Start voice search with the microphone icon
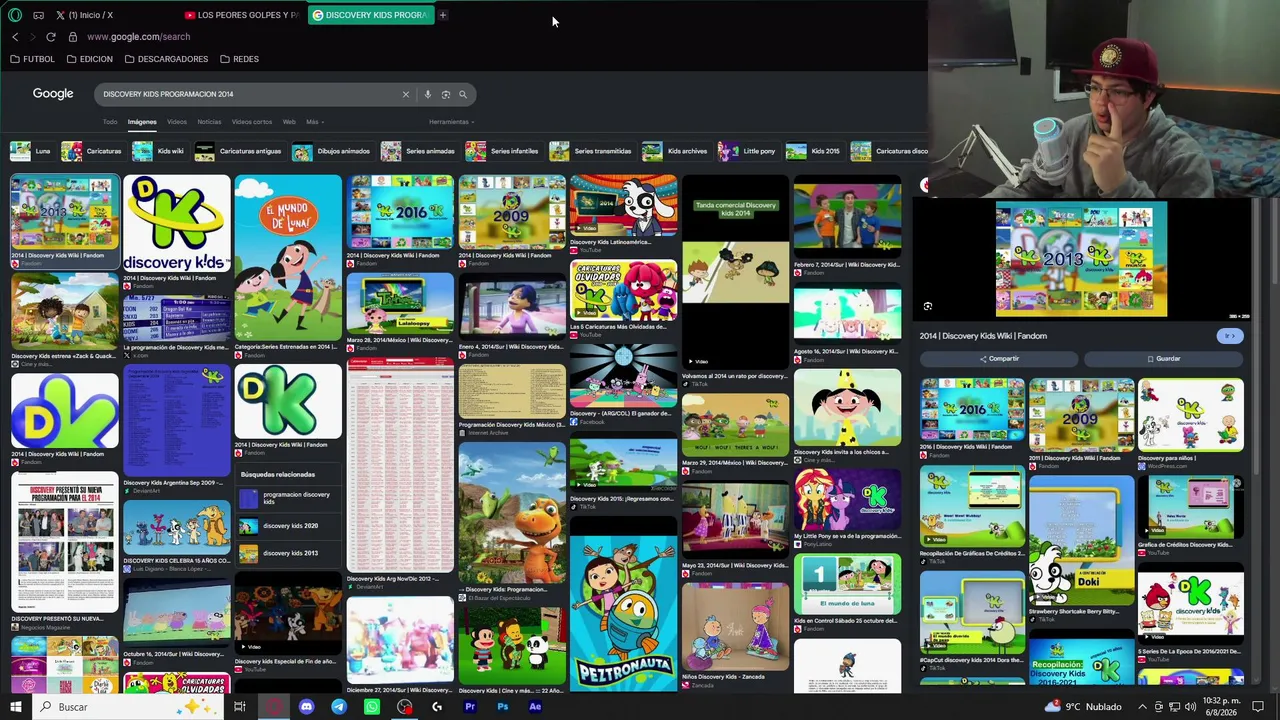 (427, 94)
